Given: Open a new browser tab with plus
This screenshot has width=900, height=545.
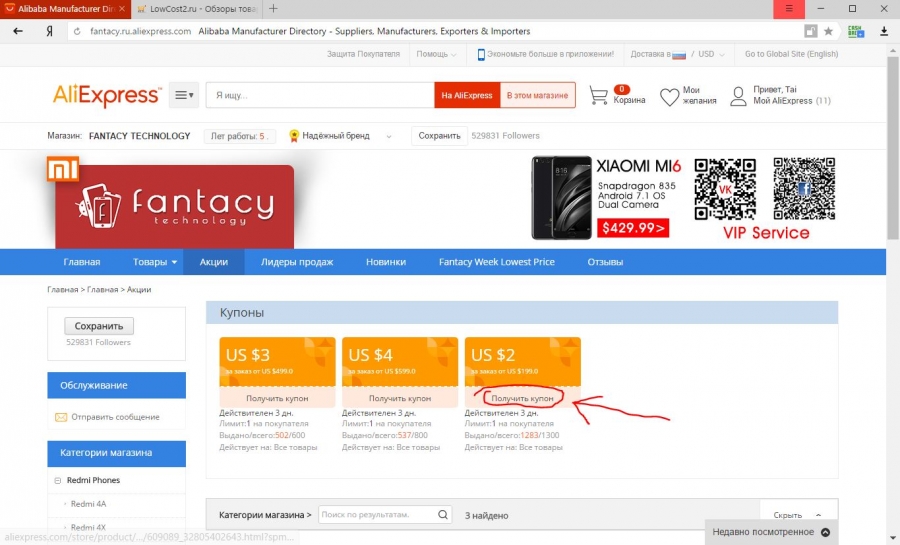Looking at the screenshot, I should pyautogui.click(x=273, y=9).
